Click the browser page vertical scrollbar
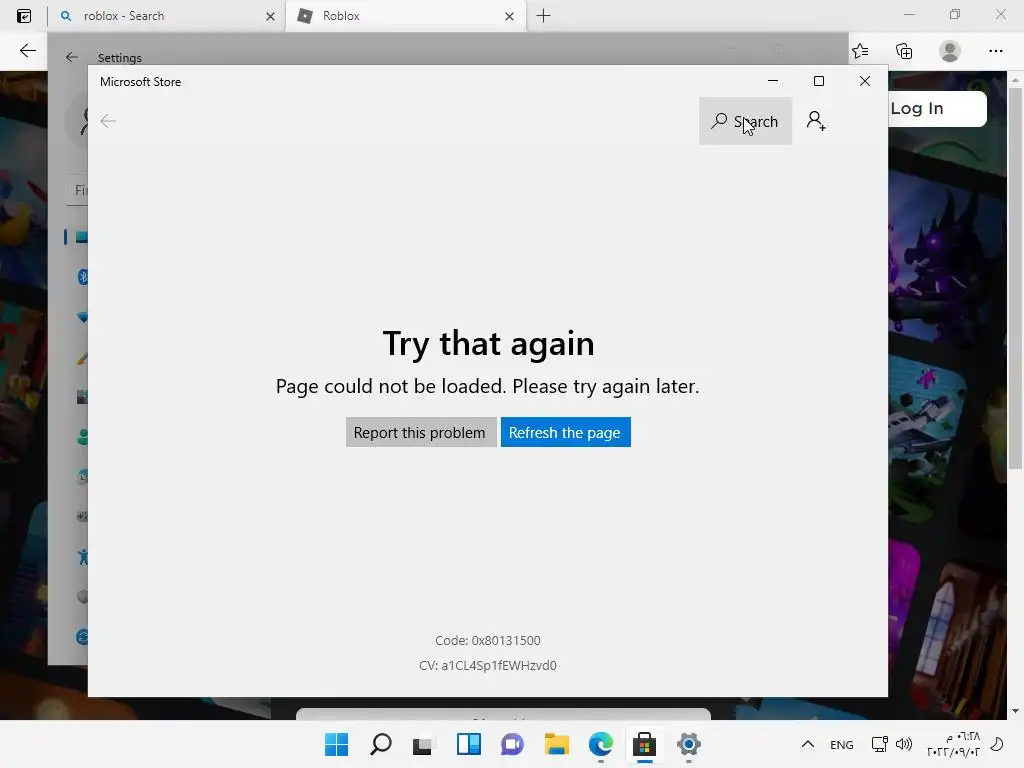Screen dimensions: 1024x768 (x=1015, y=278)
